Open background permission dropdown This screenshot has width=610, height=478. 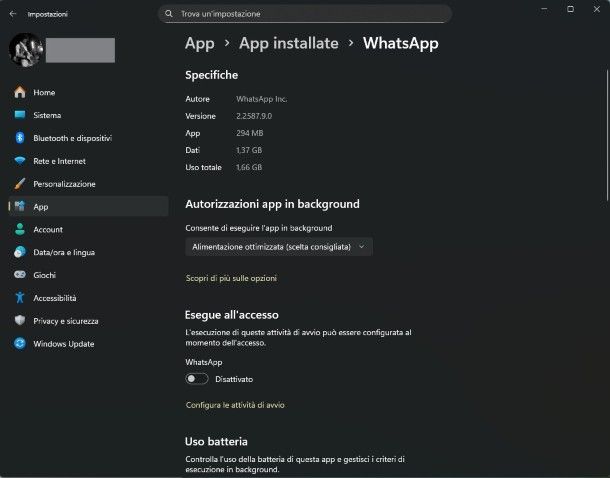pyautogui.click(x=279, y=247)
